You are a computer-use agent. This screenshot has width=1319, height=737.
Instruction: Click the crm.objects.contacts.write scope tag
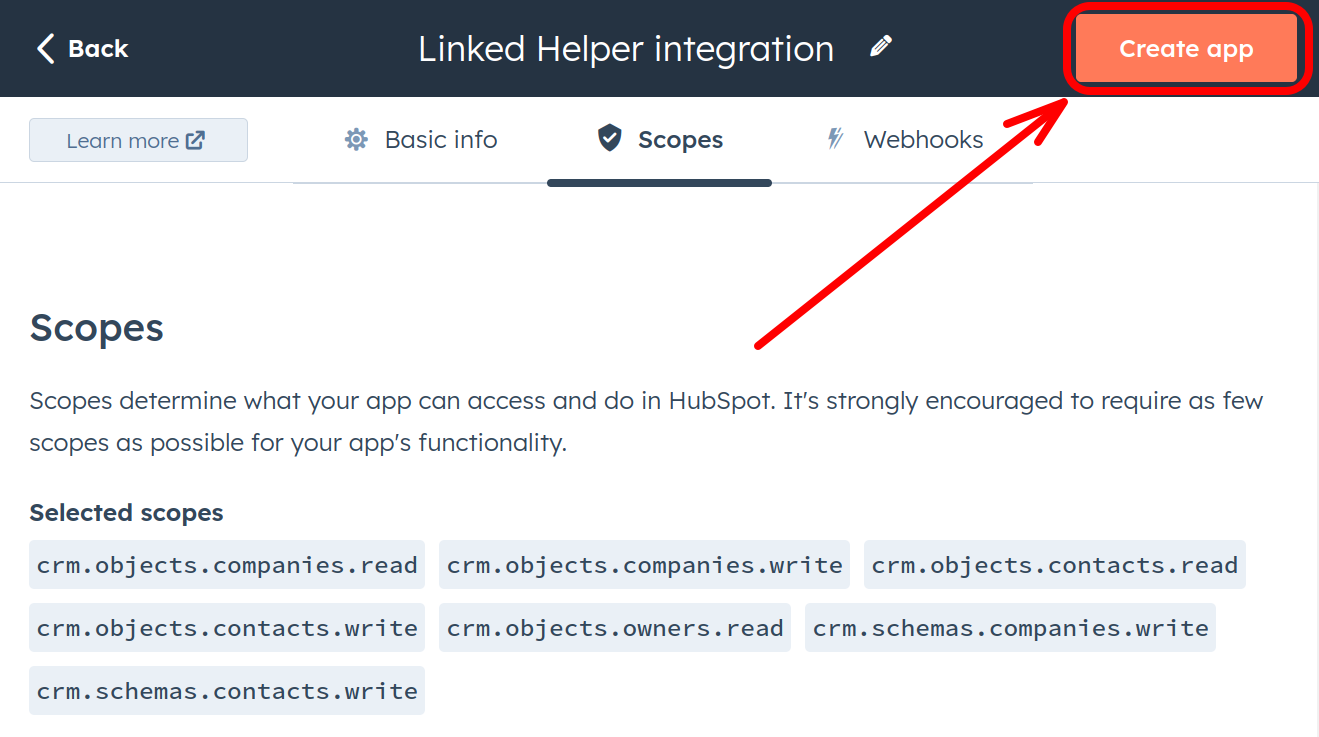pos(227,628)
